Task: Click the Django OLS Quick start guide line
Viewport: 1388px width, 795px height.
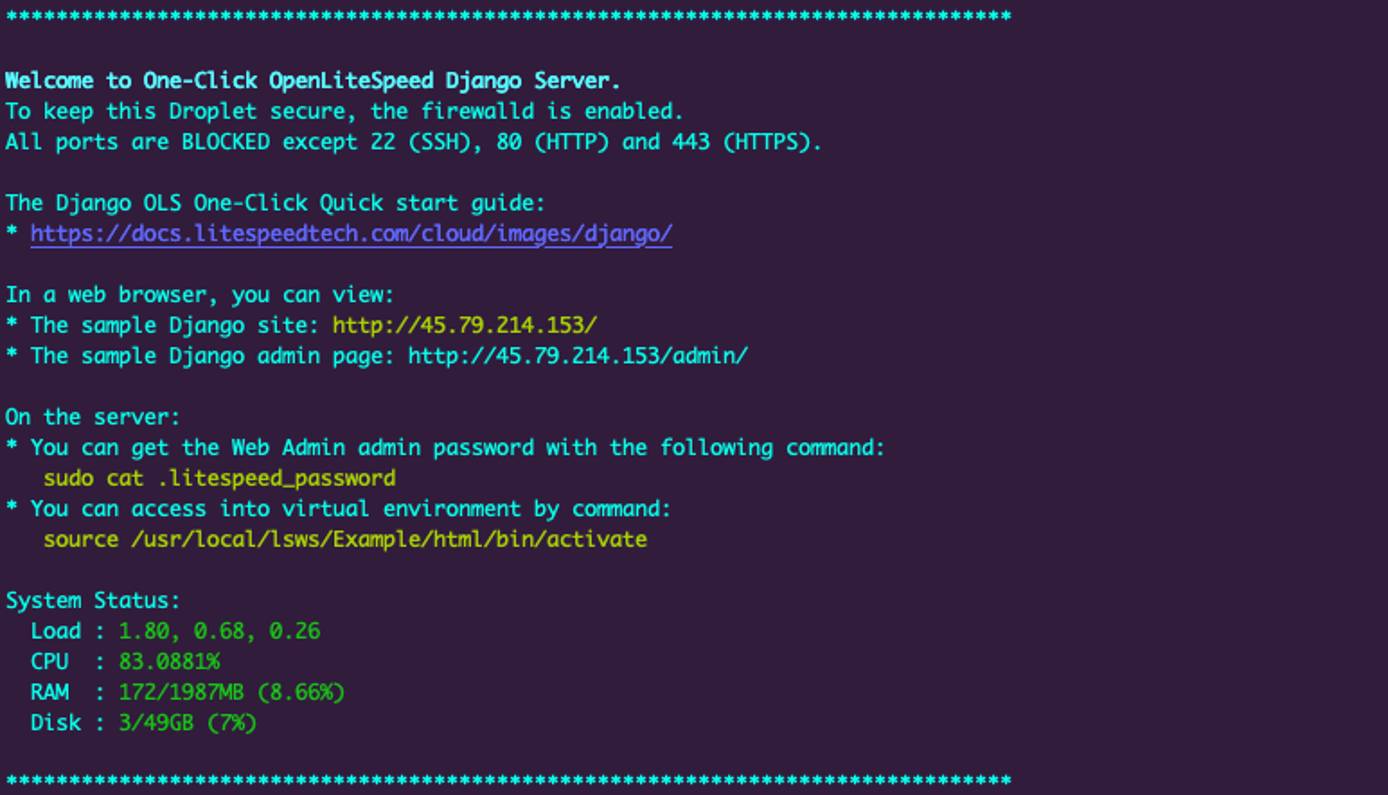Action: [x=275, y=203]
